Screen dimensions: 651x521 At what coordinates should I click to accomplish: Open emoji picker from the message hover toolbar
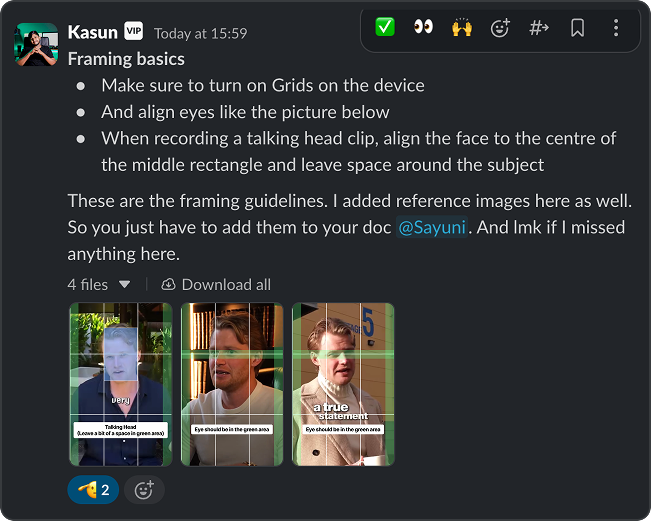tap(500, 28)
